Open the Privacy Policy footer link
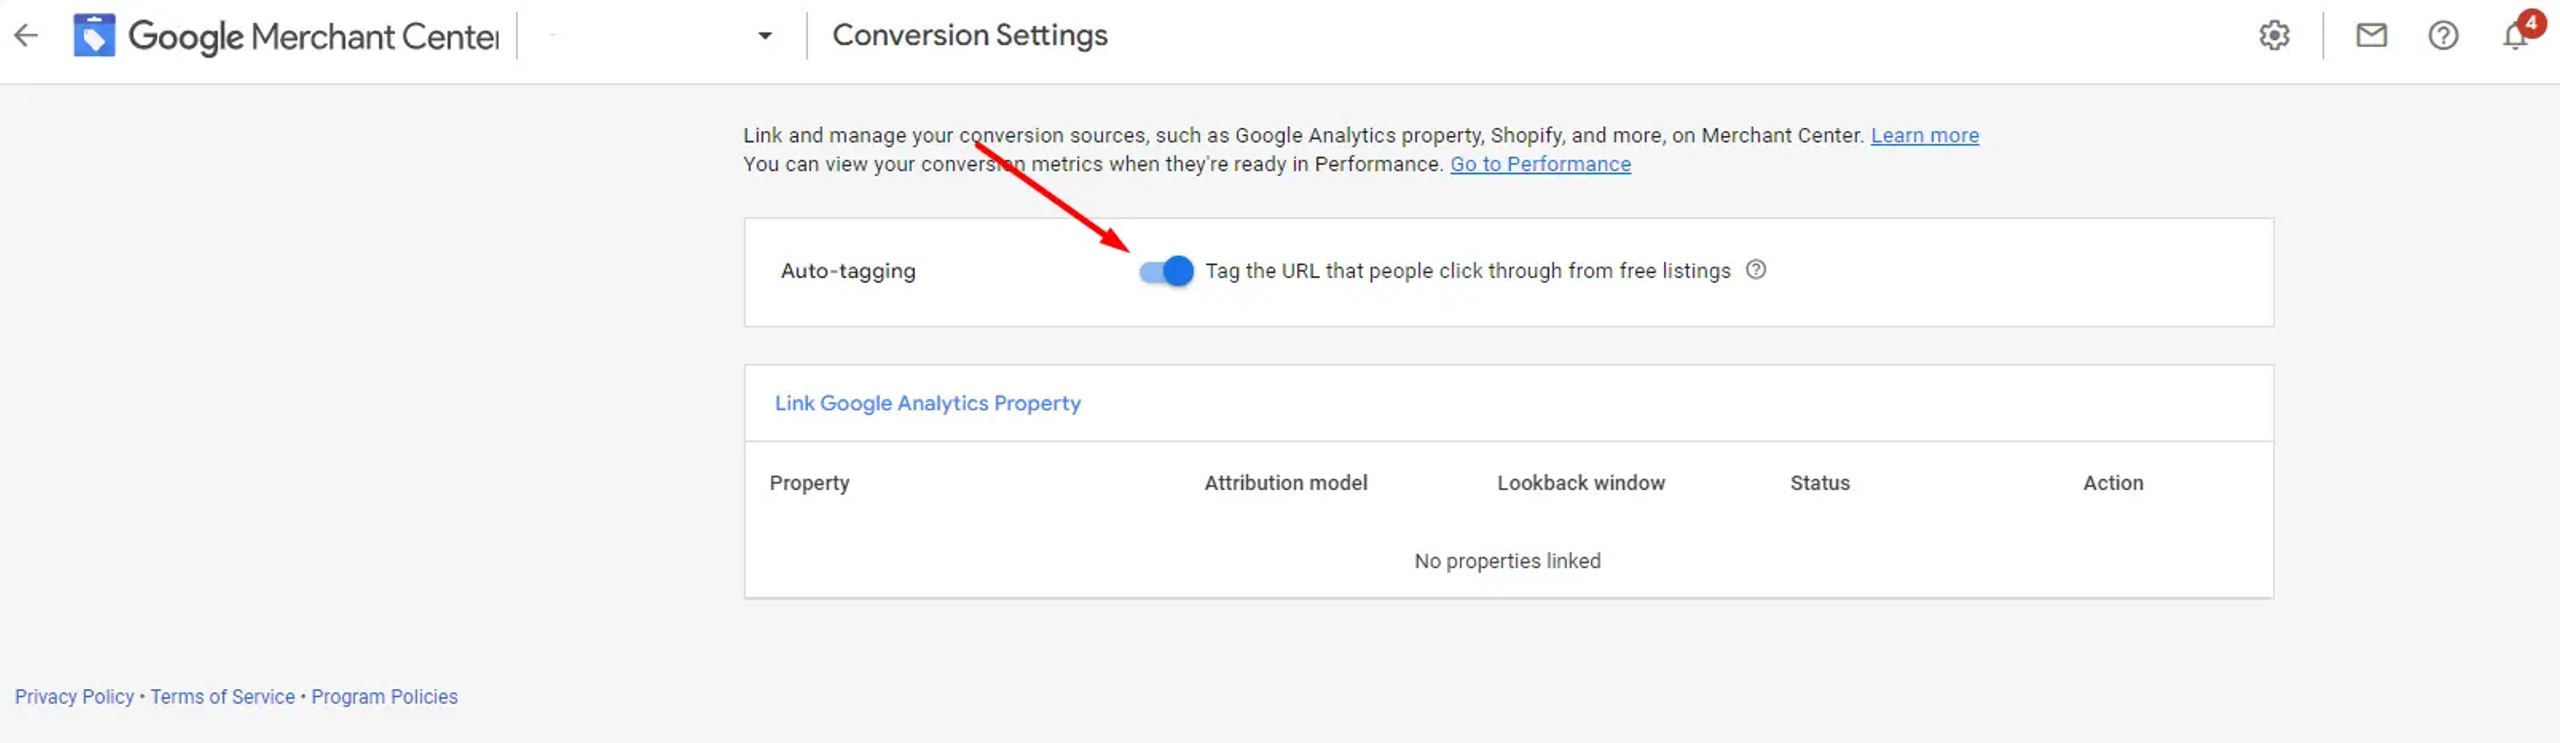This screenshot has height=743, width=2560. [x=74, y=697]
